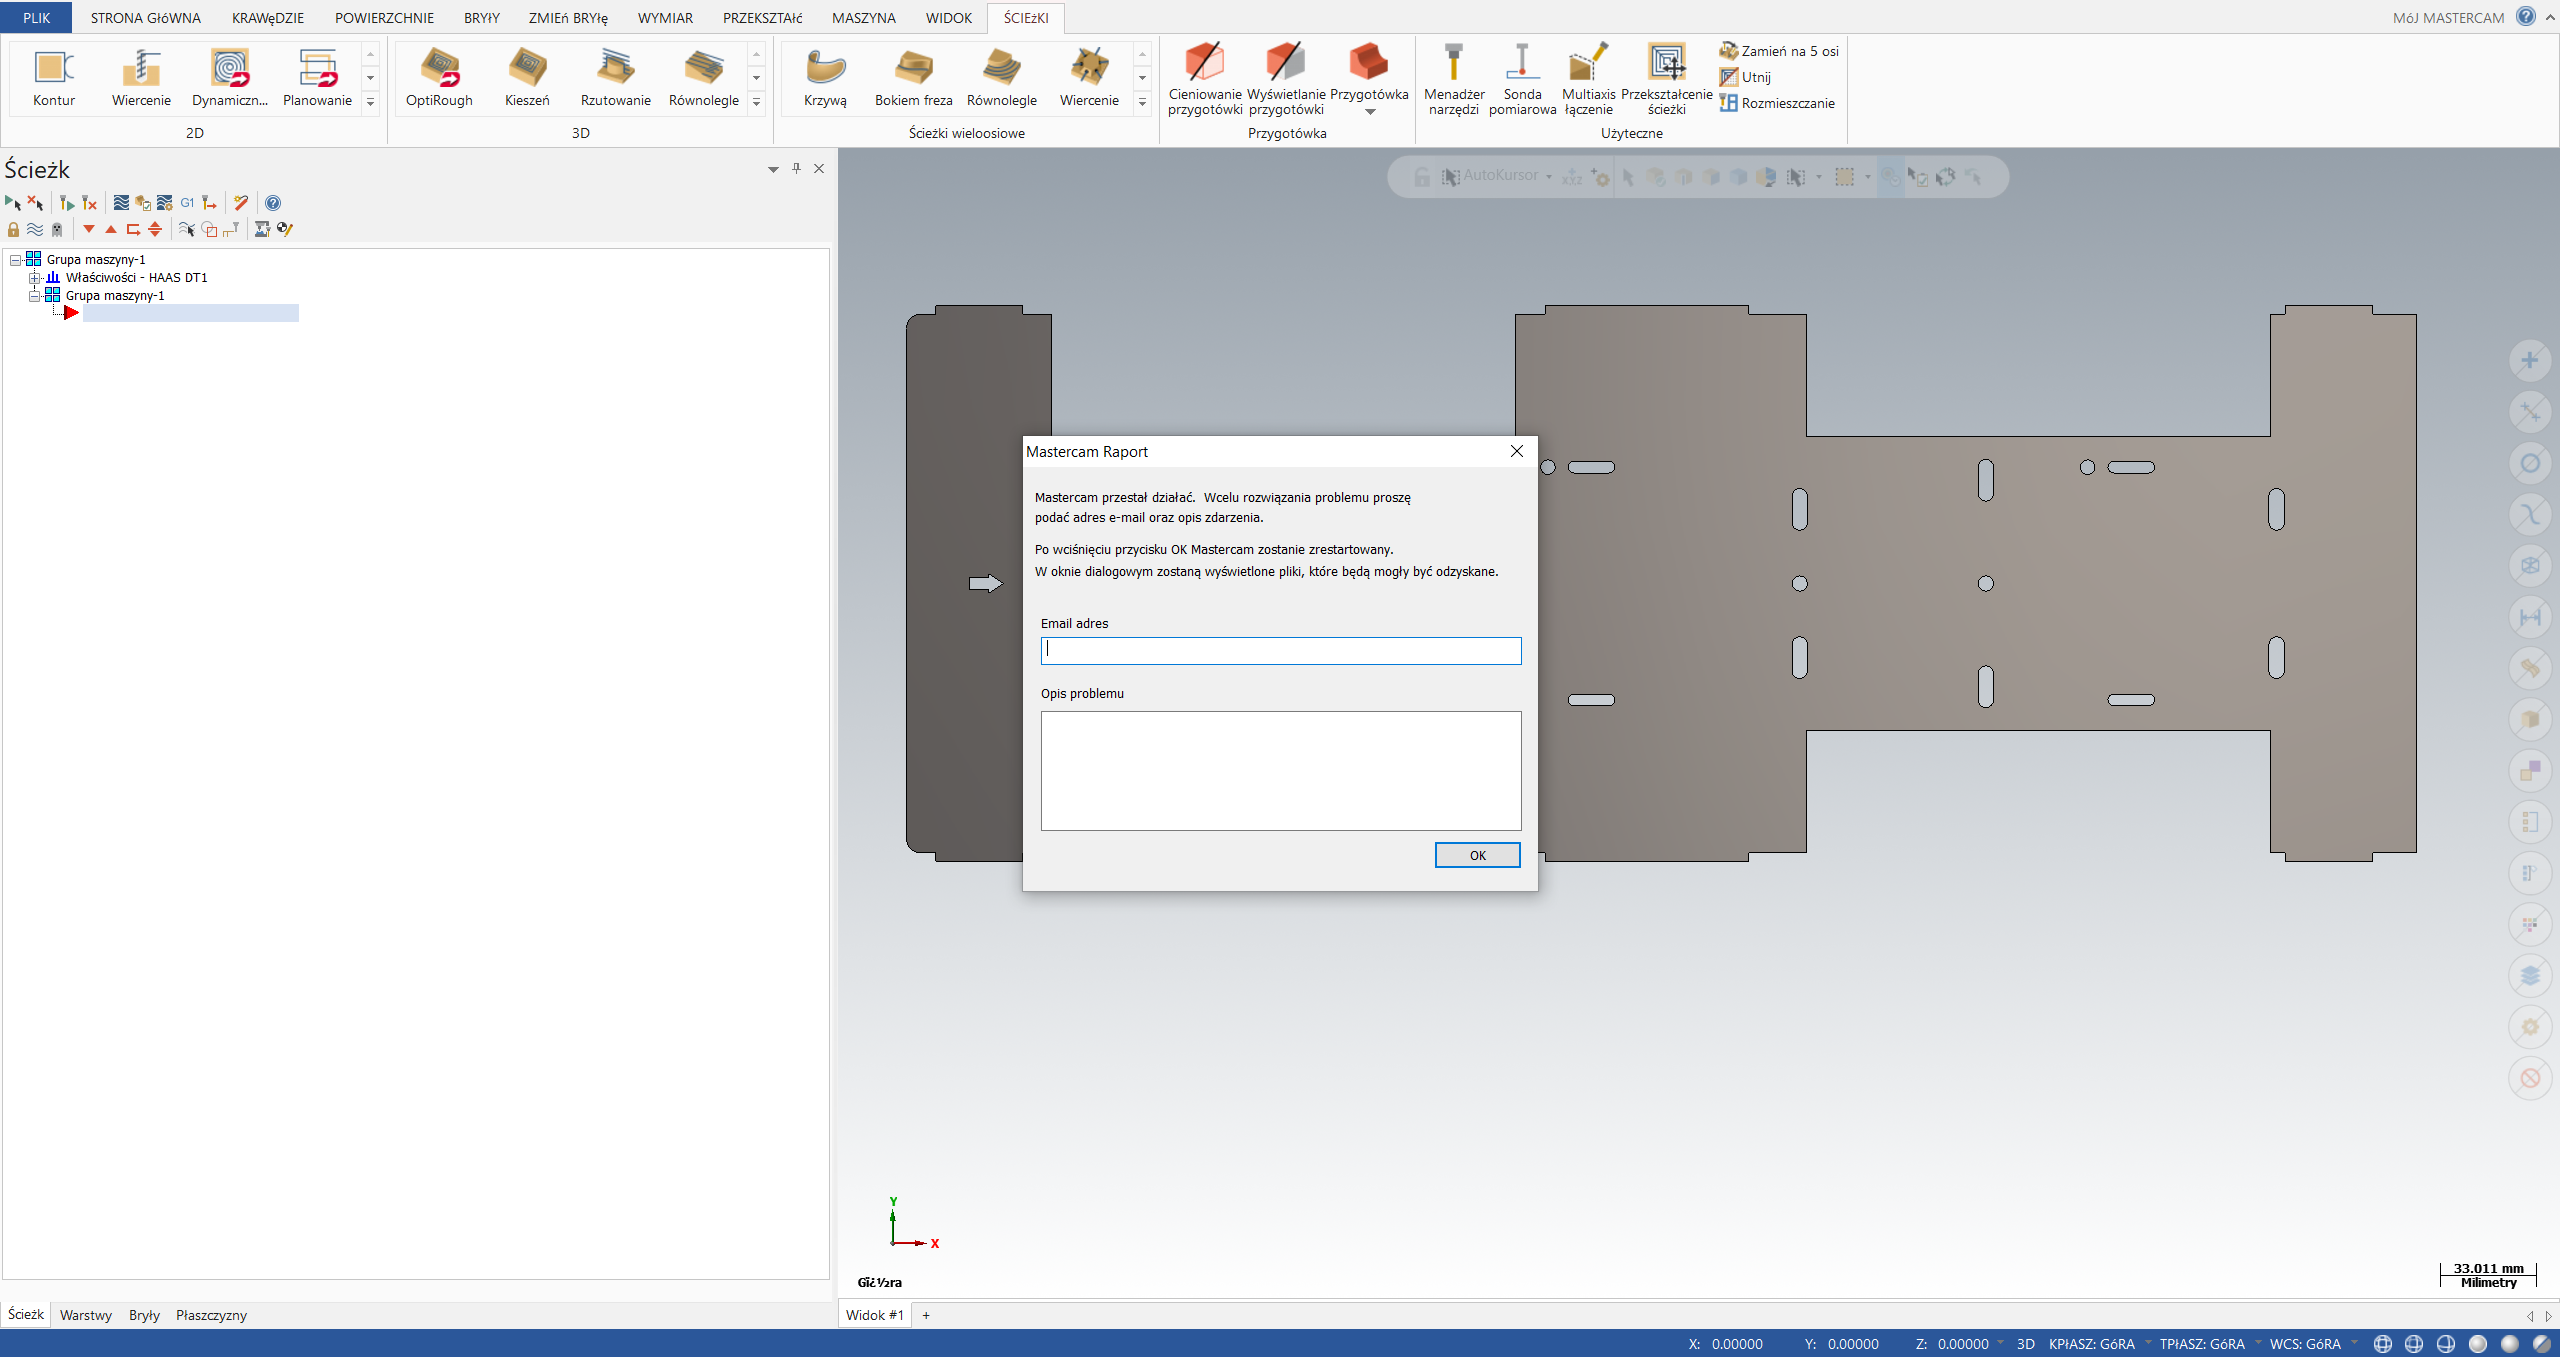Switch to the WIDOK ribbon tab
The image size is (2560, 1357).
949,18
